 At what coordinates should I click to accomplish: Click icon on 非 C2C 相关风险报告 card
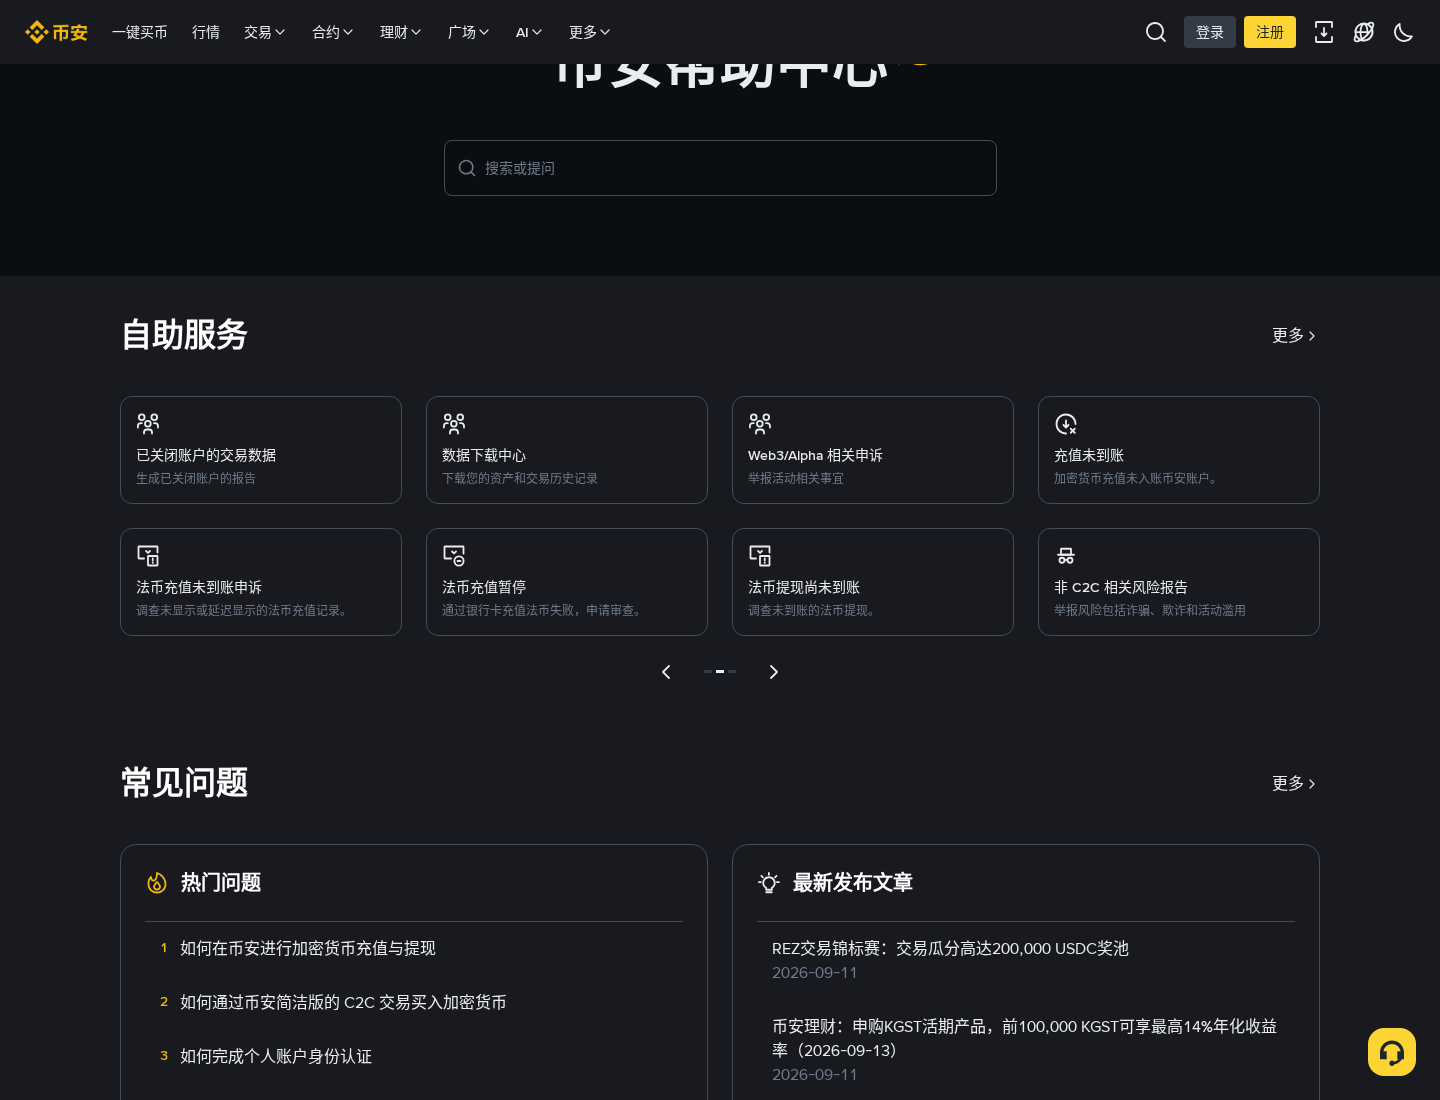pos(1066,556)
